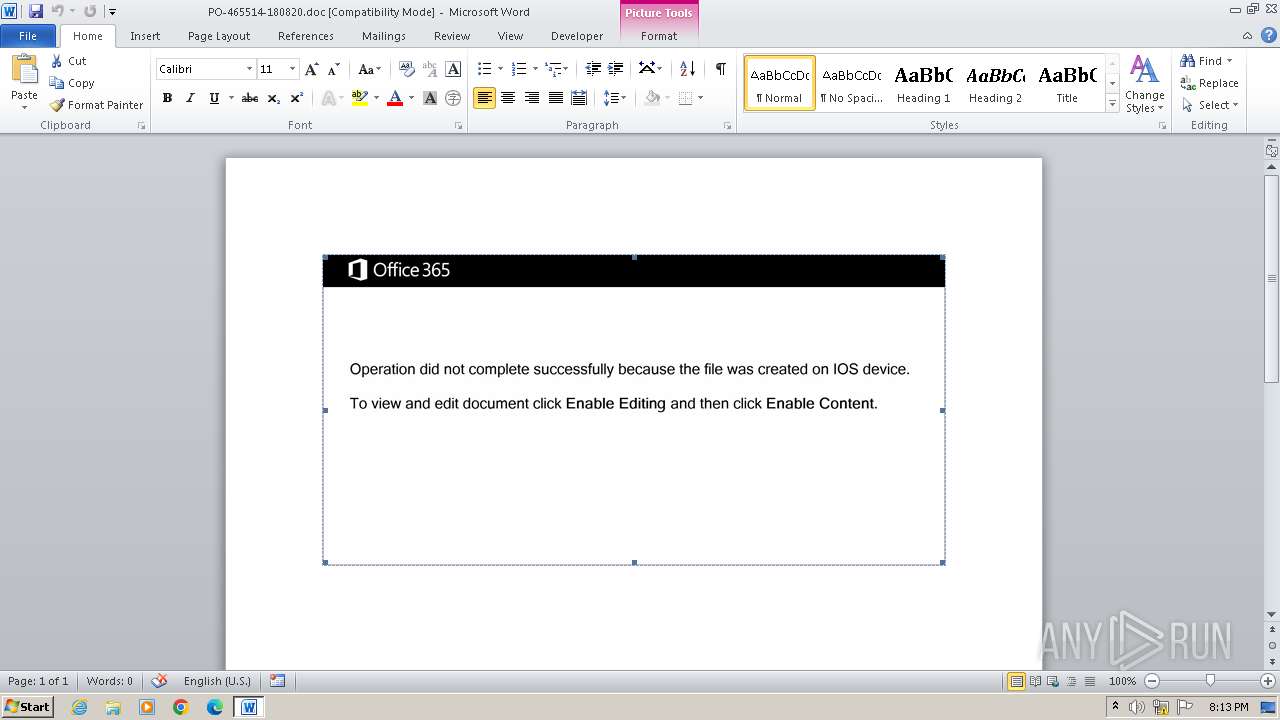This screenshot has width=1280, height=720.
Task: Switch to the Page Layout tab
Action: [x=219, y=36]
